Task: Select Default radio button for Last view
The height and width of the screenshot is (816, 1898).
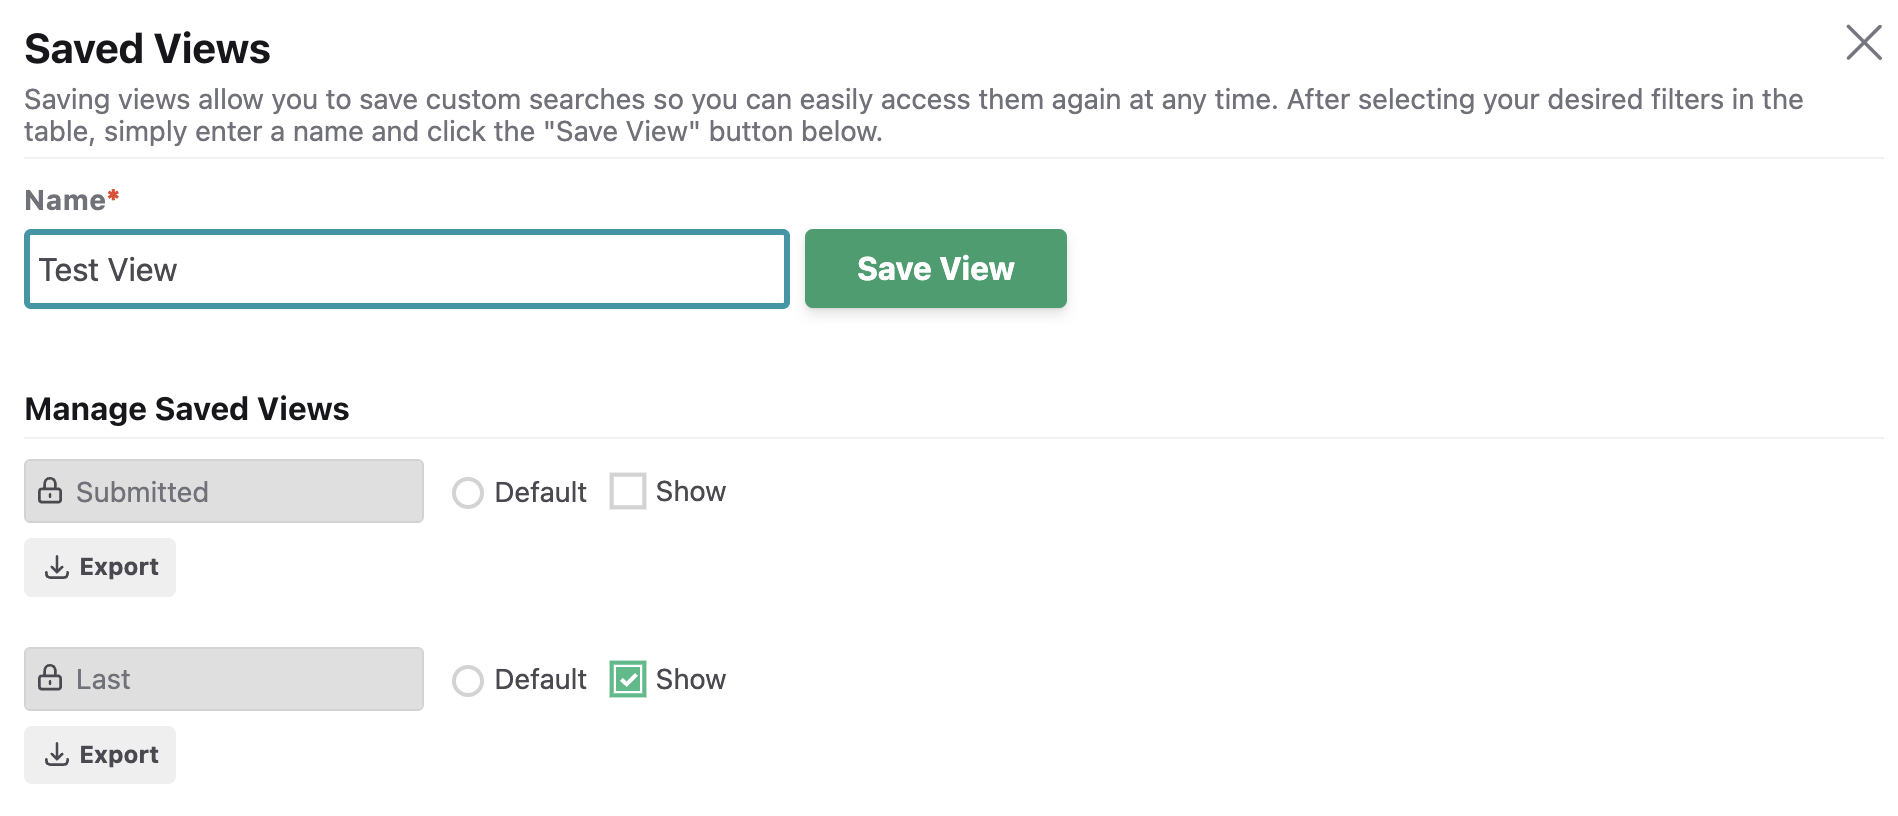Action: 468,680
